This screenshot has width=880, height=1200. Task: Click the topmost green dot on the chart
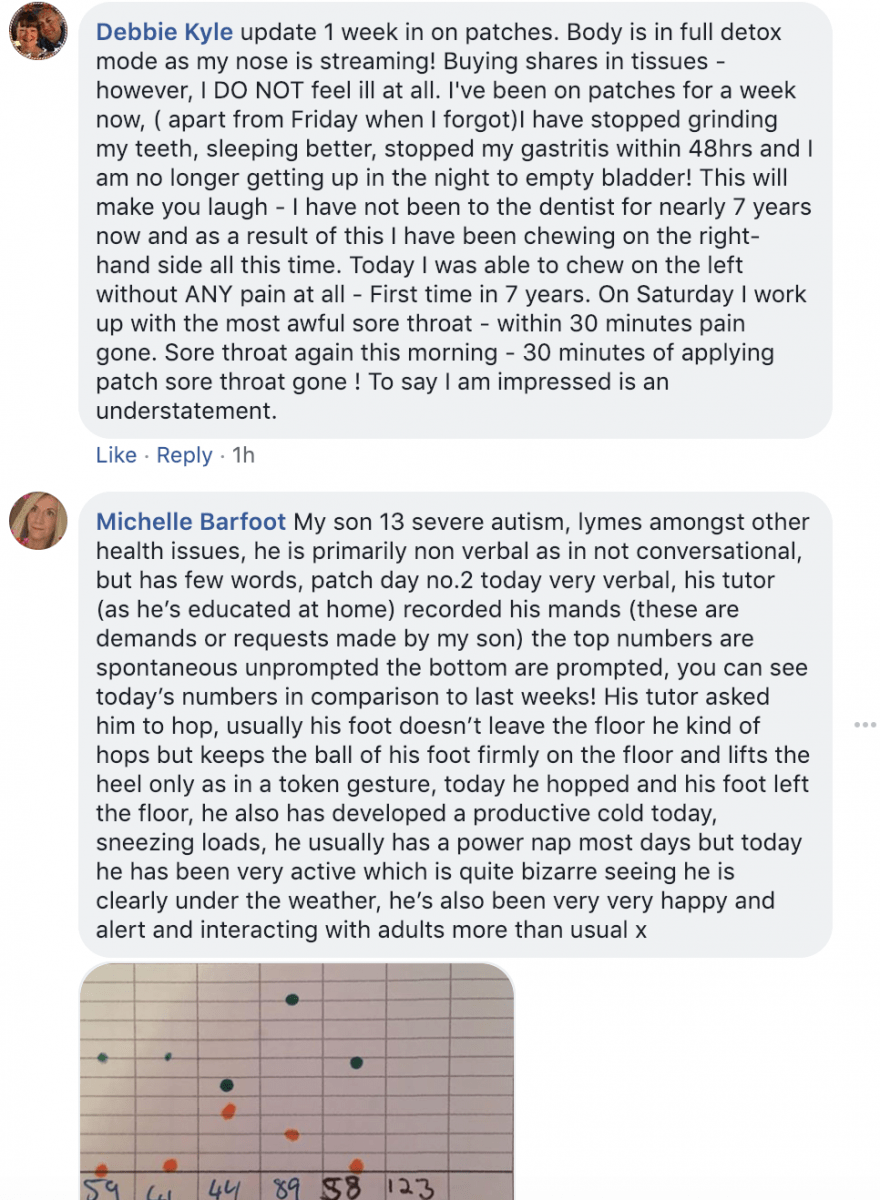coord(292,998)
